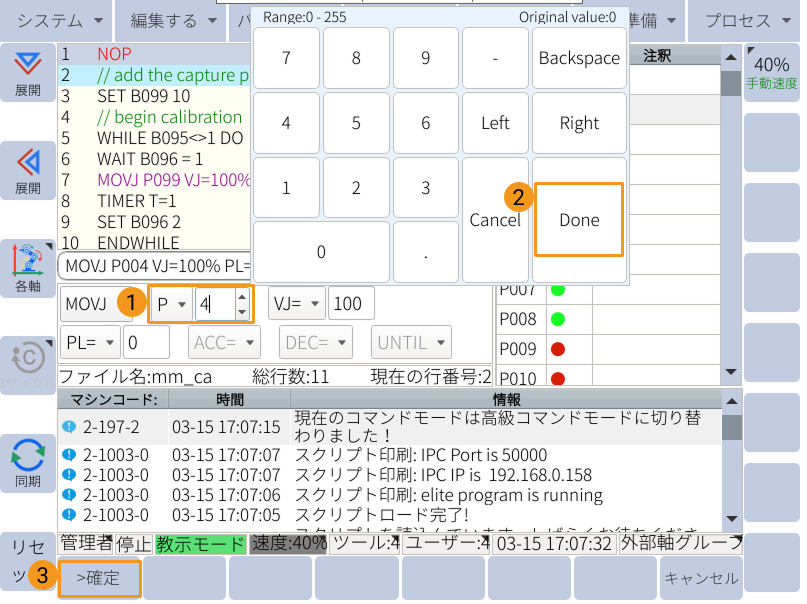
Task: Click the P008 green status indicator
Action: pos(557,320)
